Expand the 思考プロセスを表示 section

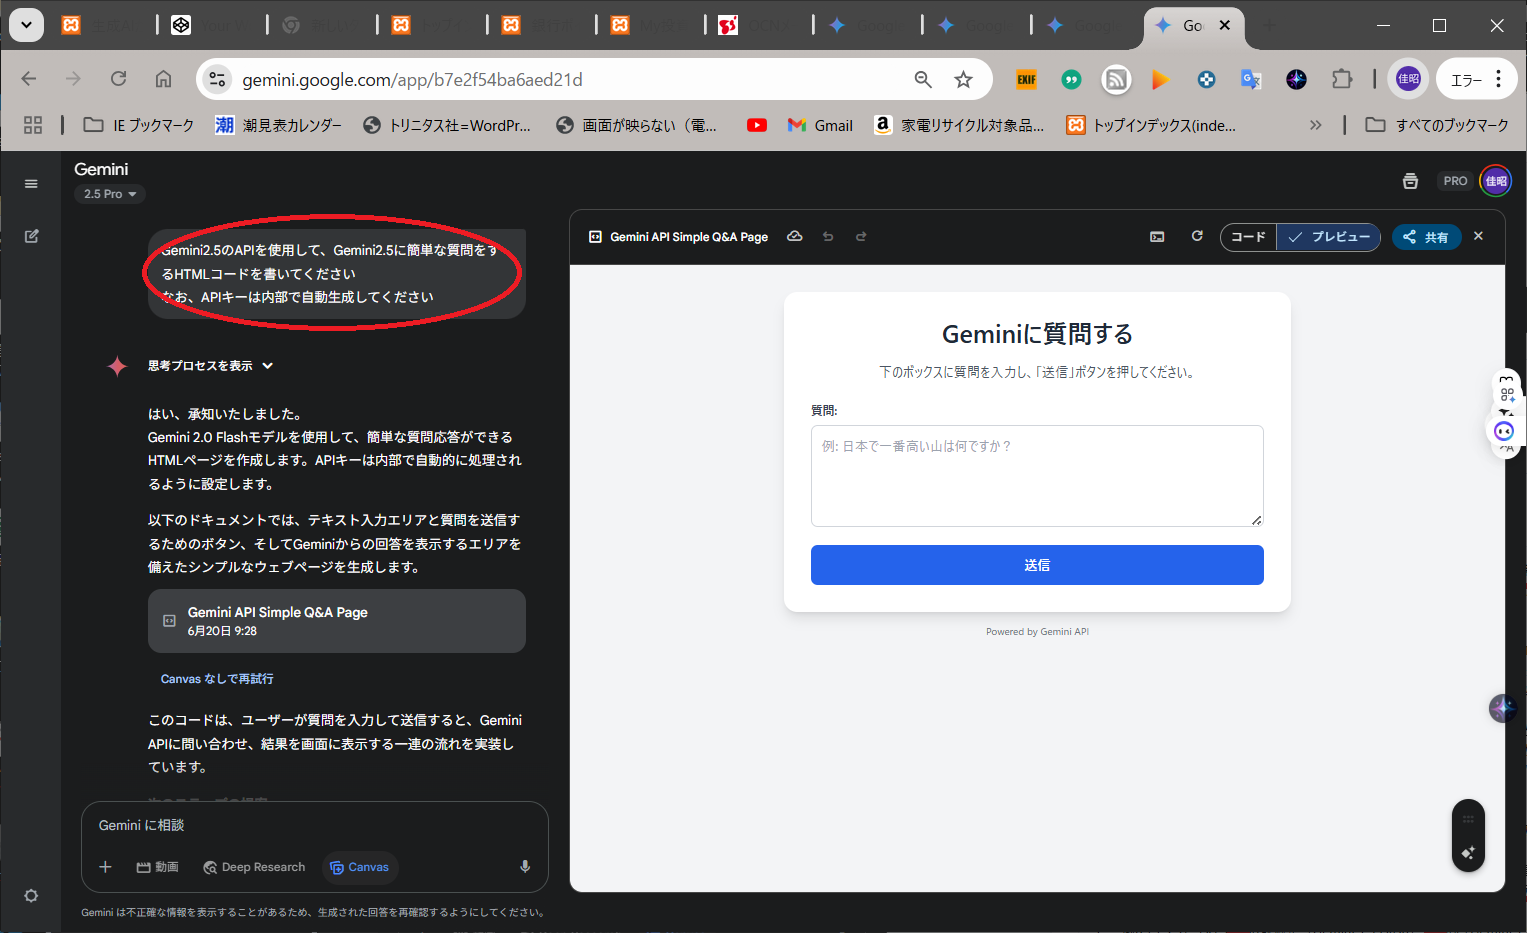211,366
